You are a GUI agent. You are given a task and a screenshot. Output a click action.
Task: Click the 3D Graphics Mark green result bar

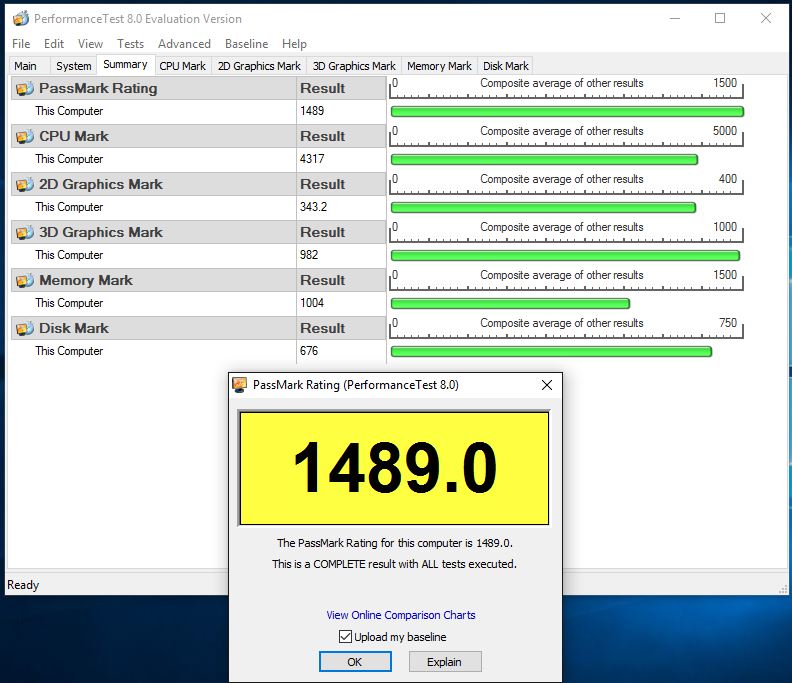click(x=566, y=256)
